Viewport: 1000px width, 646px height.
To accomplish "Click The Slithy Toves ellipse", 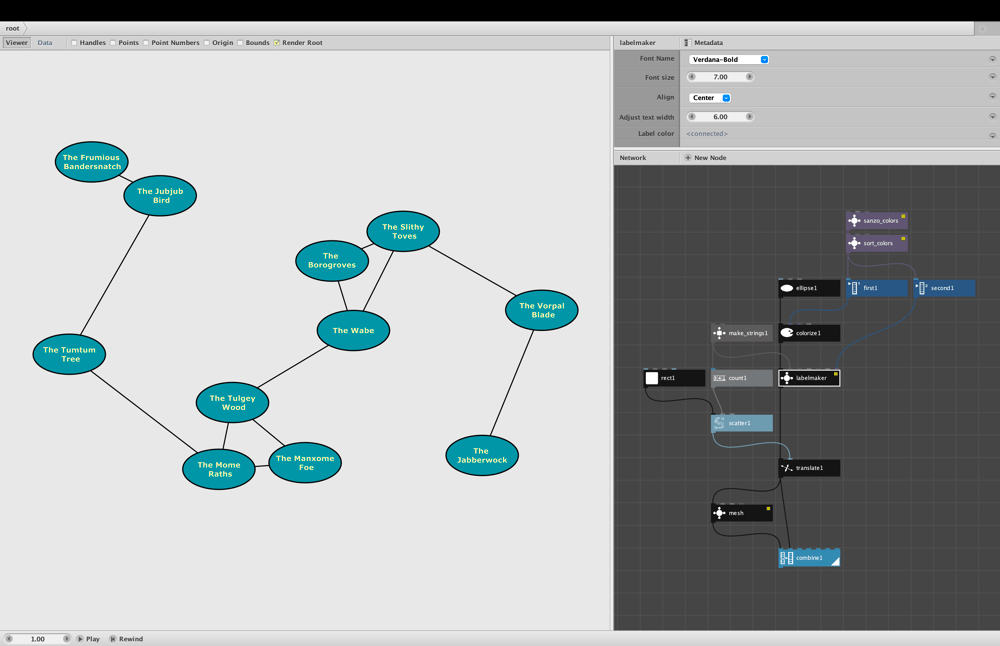I will (403, 231).
